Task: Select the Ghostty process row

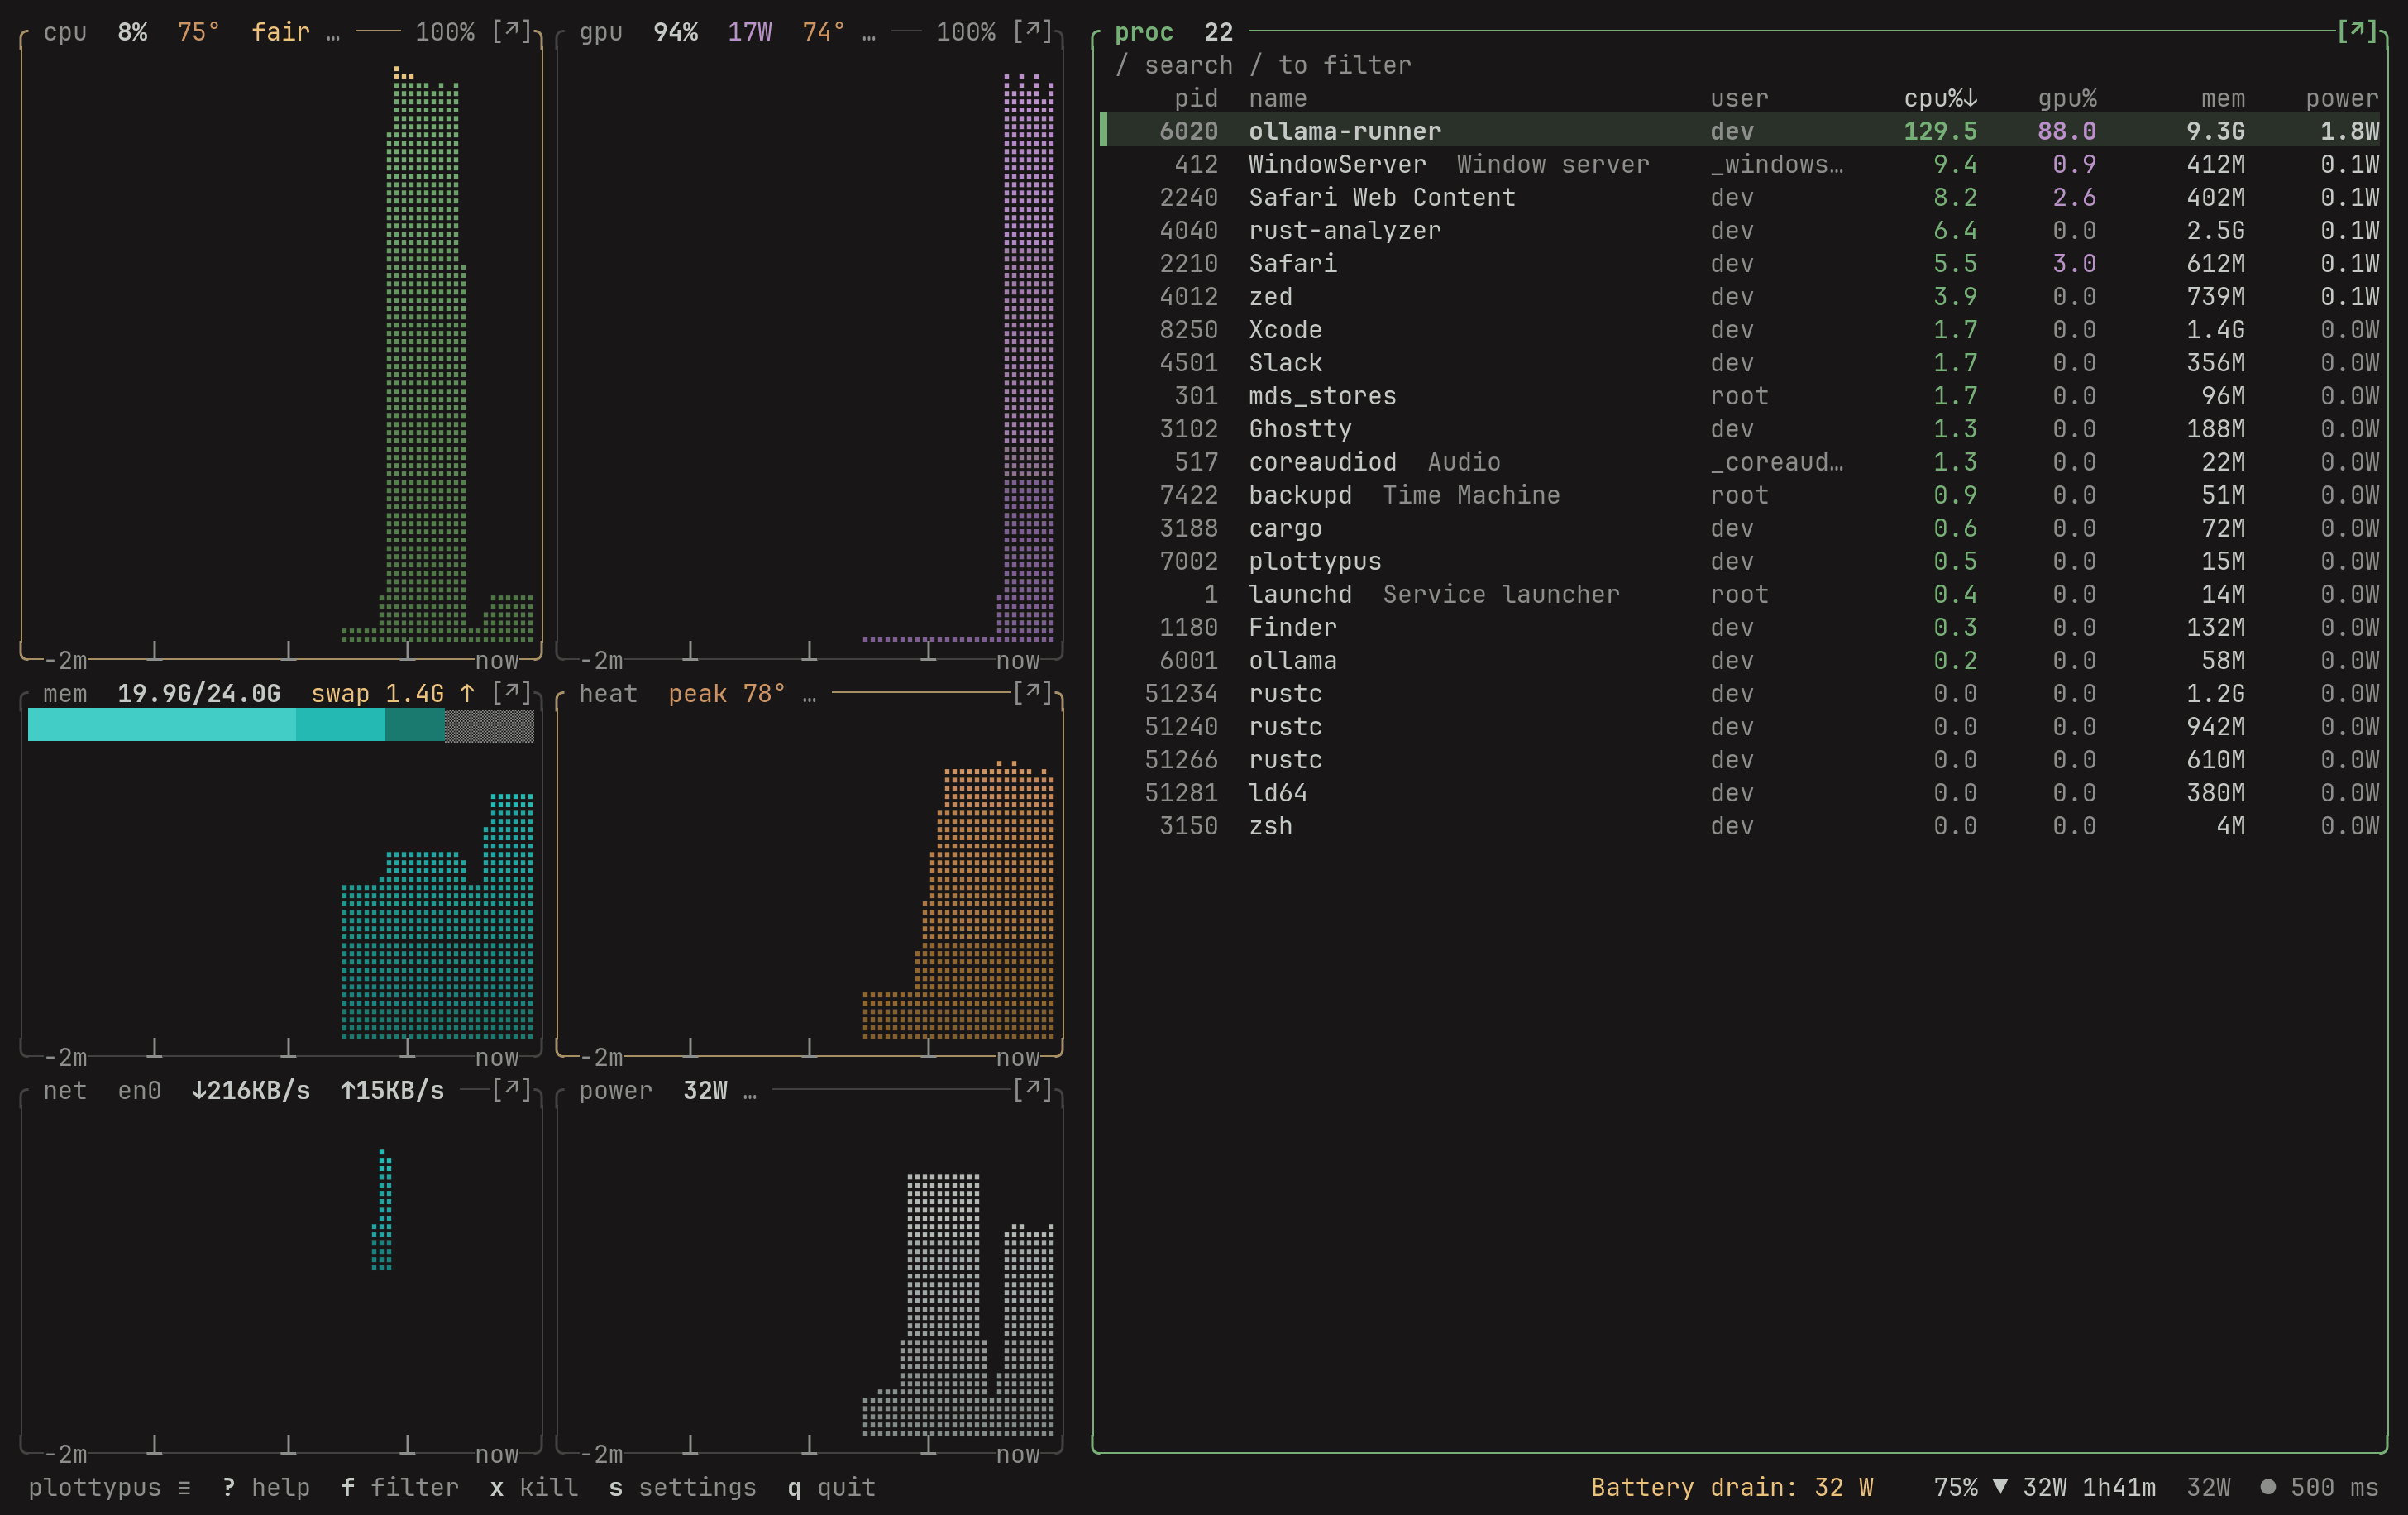Action: tap(1740, 428)
